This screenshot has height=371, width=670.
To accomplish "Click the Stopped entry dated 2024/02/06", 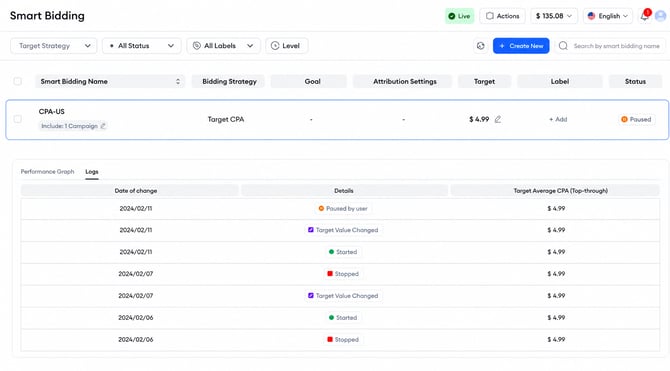I will (x=343, y=340).
